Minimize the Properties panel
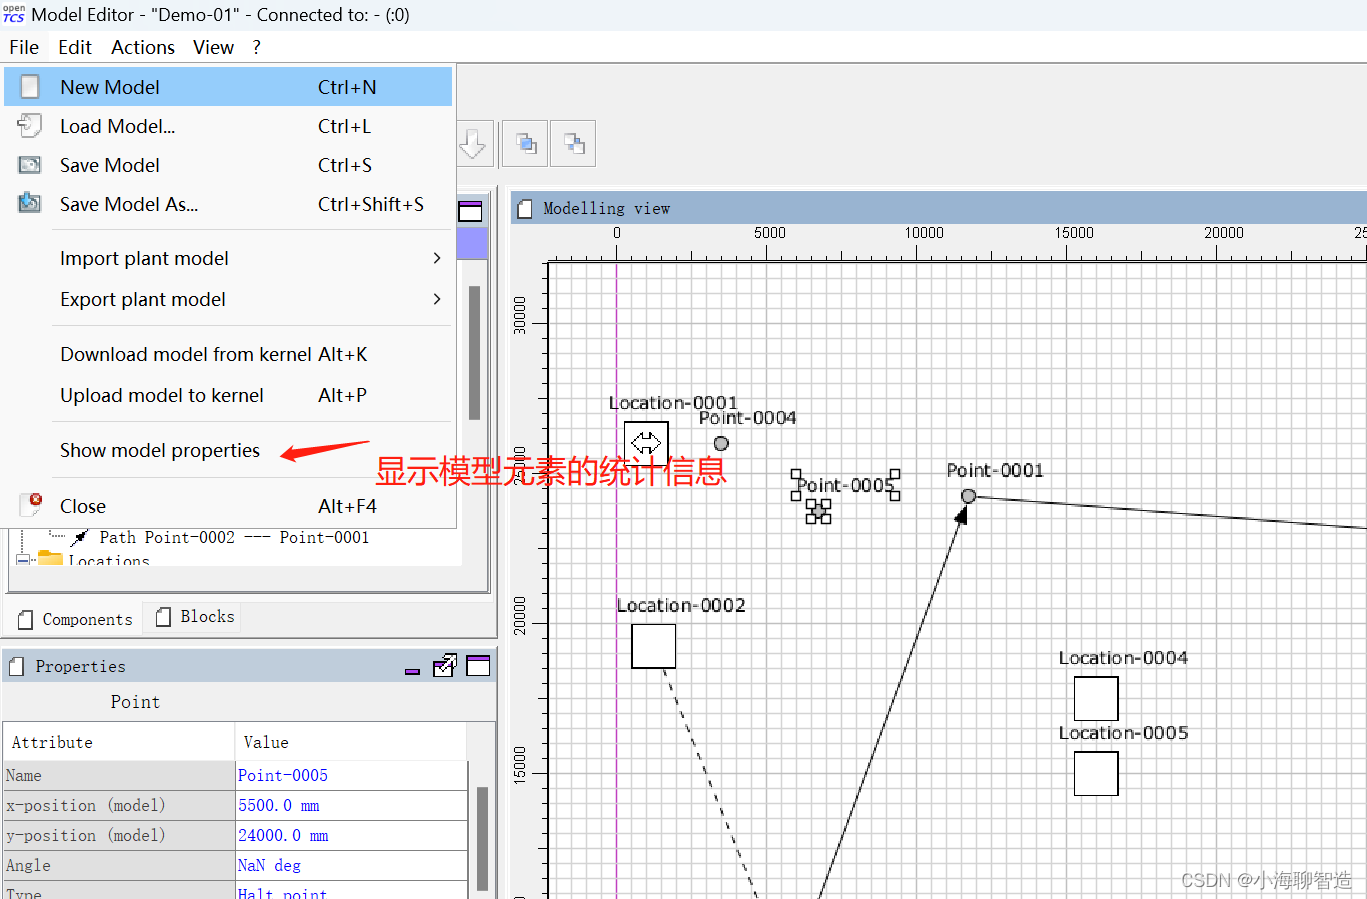Screen dimensions: 1367x899 coord(412,669)
